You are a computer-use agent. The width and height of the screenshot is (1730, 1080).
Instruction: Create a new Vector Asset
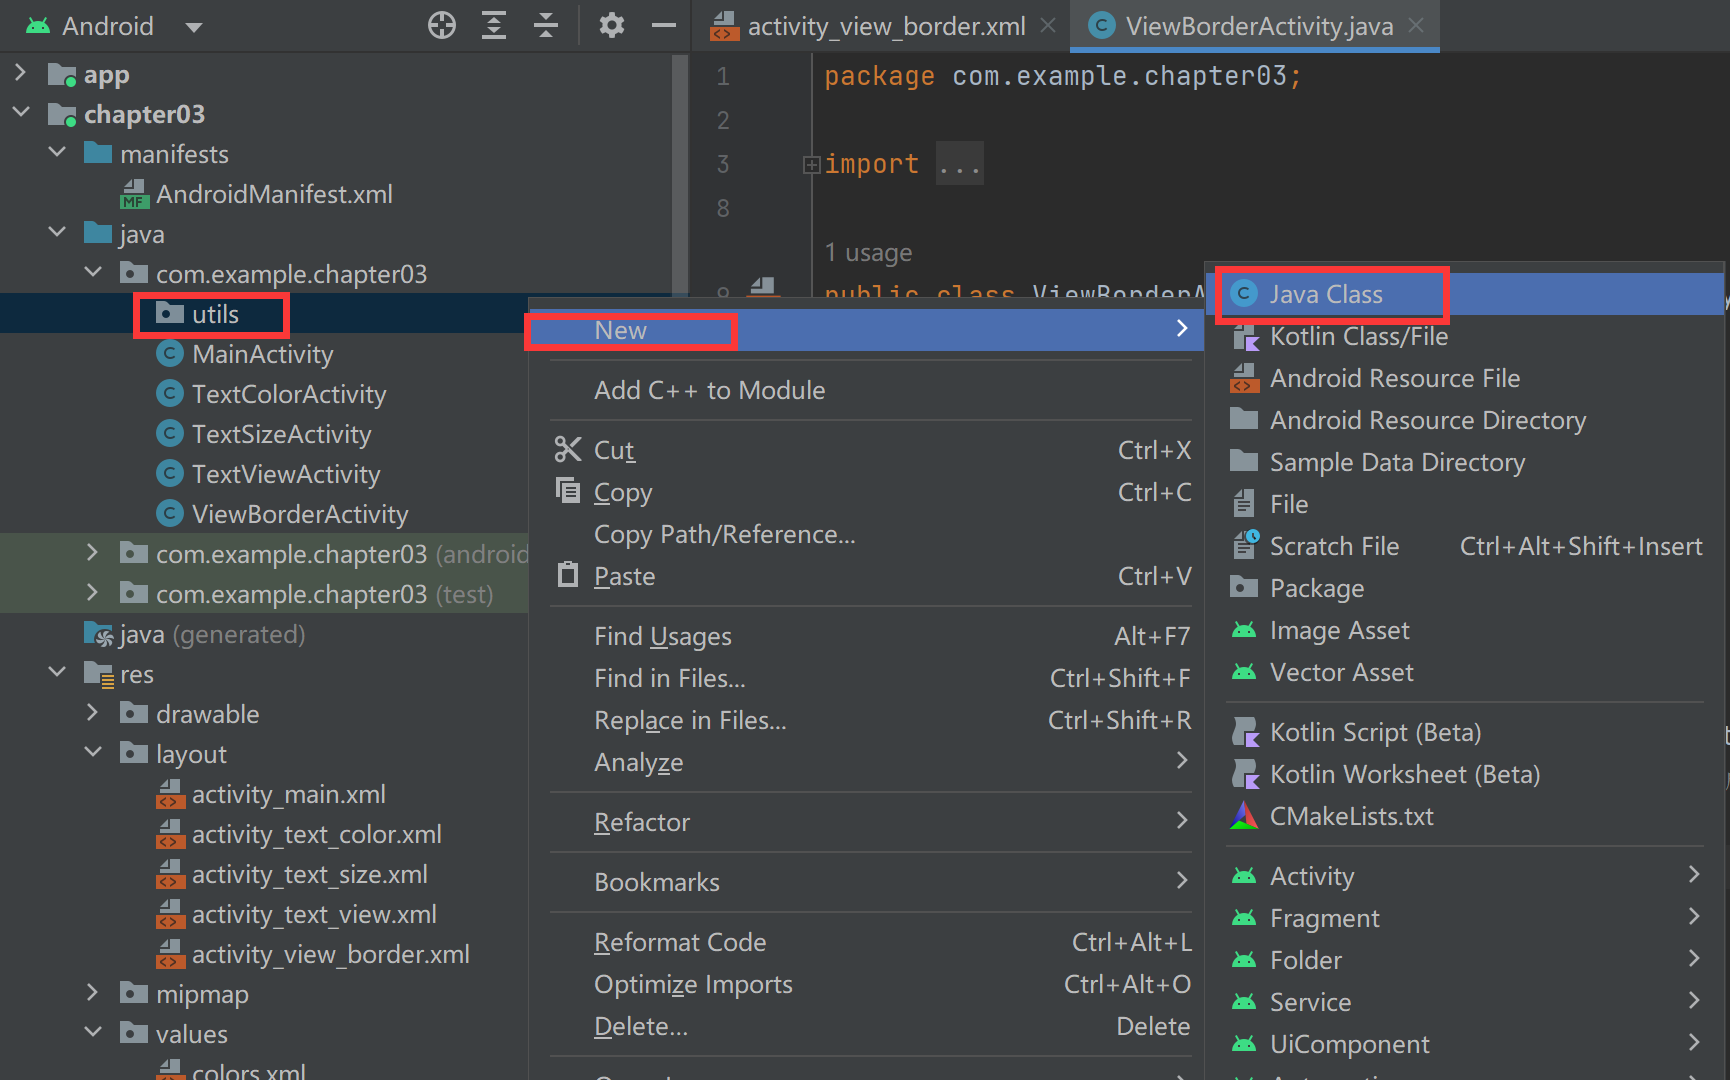(1466, 672)
